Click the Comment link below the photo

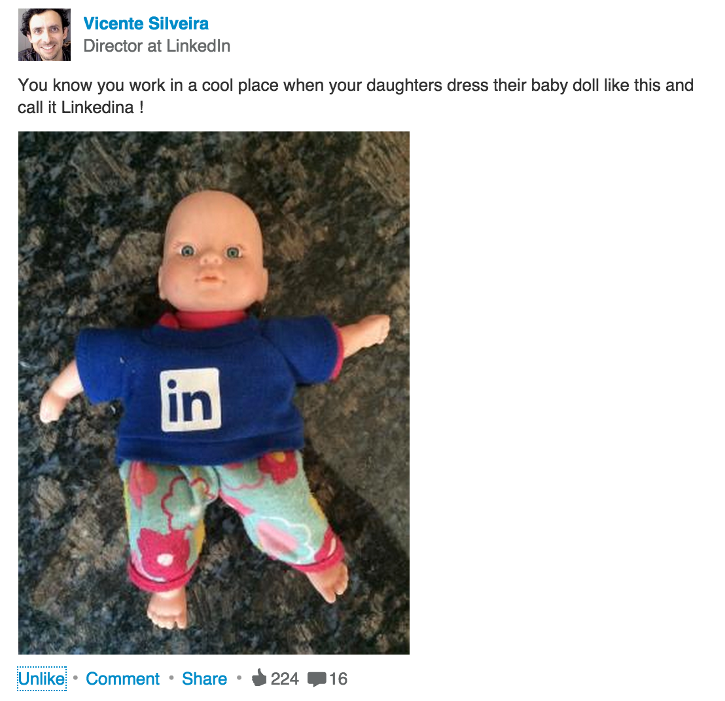coord(123,679)
